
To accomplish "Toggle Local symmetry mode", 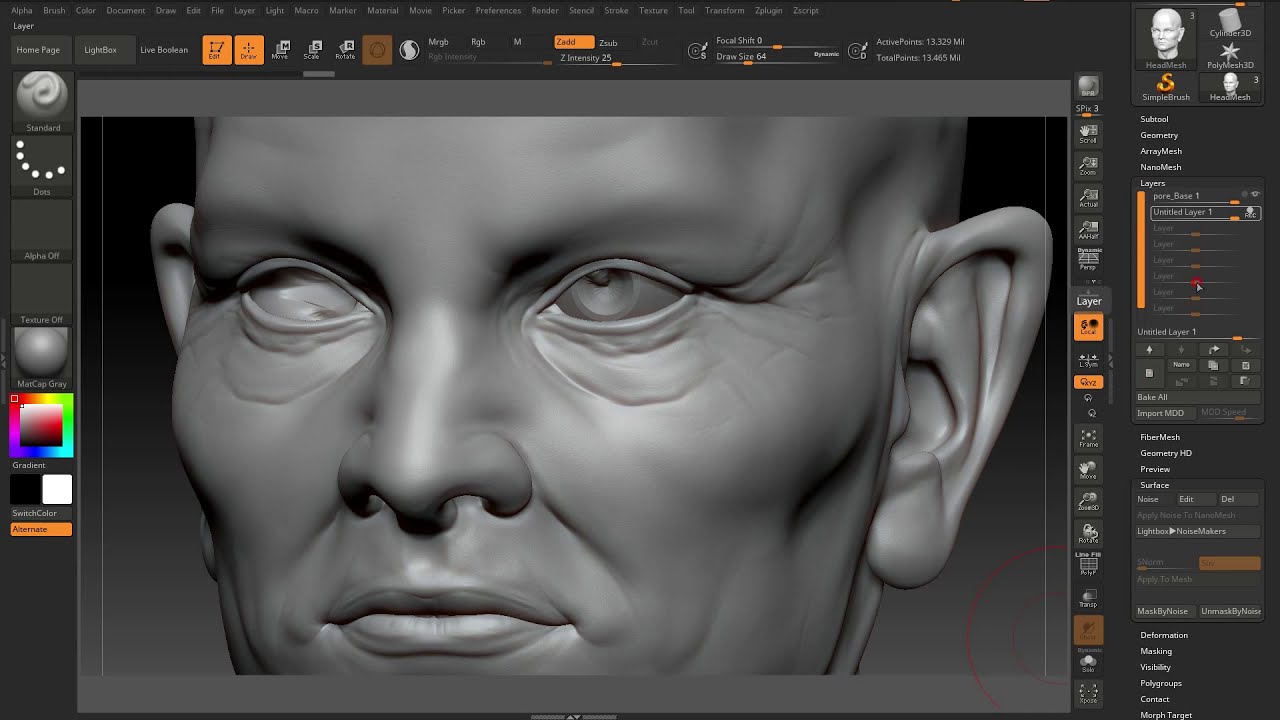I will pyautogui.click(x=1088, y=327).
